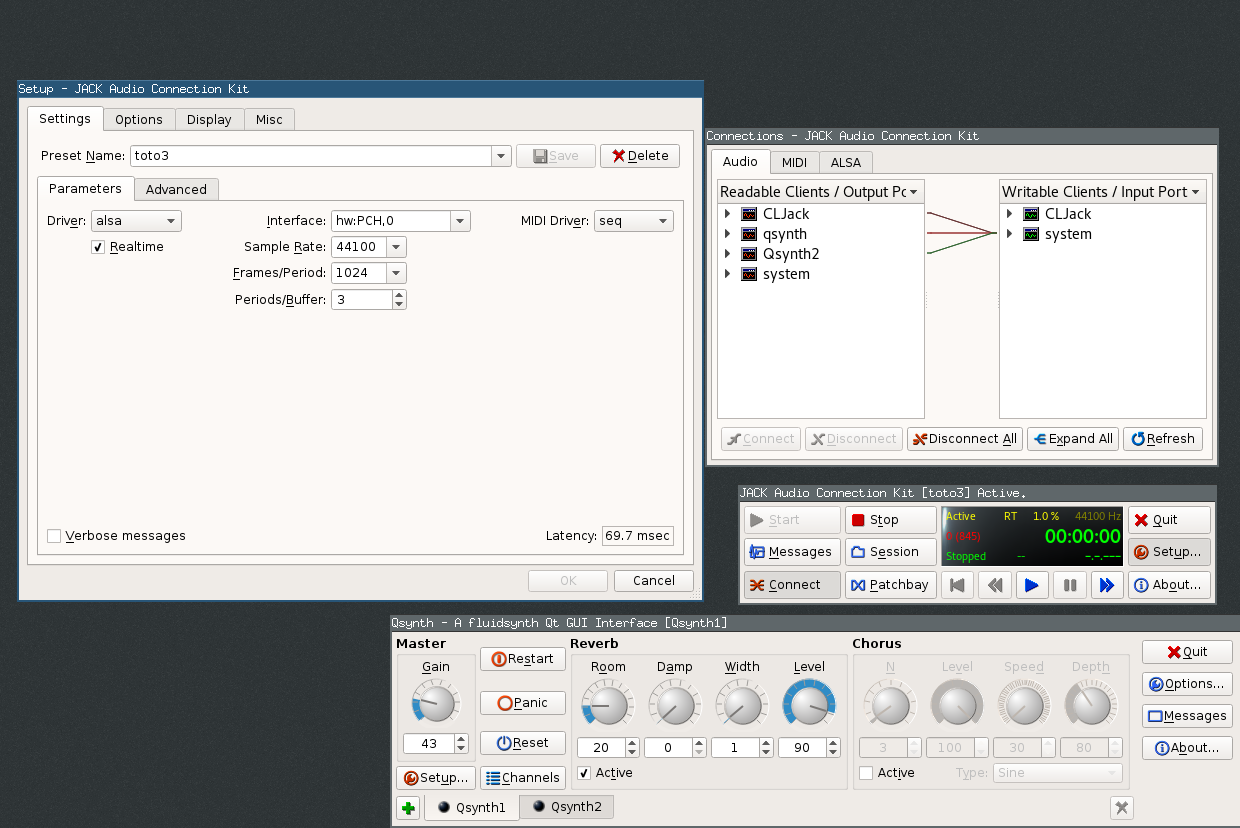This screenshot has width=1240, height=828.
Task: Open Qsynth Channels window
Action: click(x=523, y=778)
